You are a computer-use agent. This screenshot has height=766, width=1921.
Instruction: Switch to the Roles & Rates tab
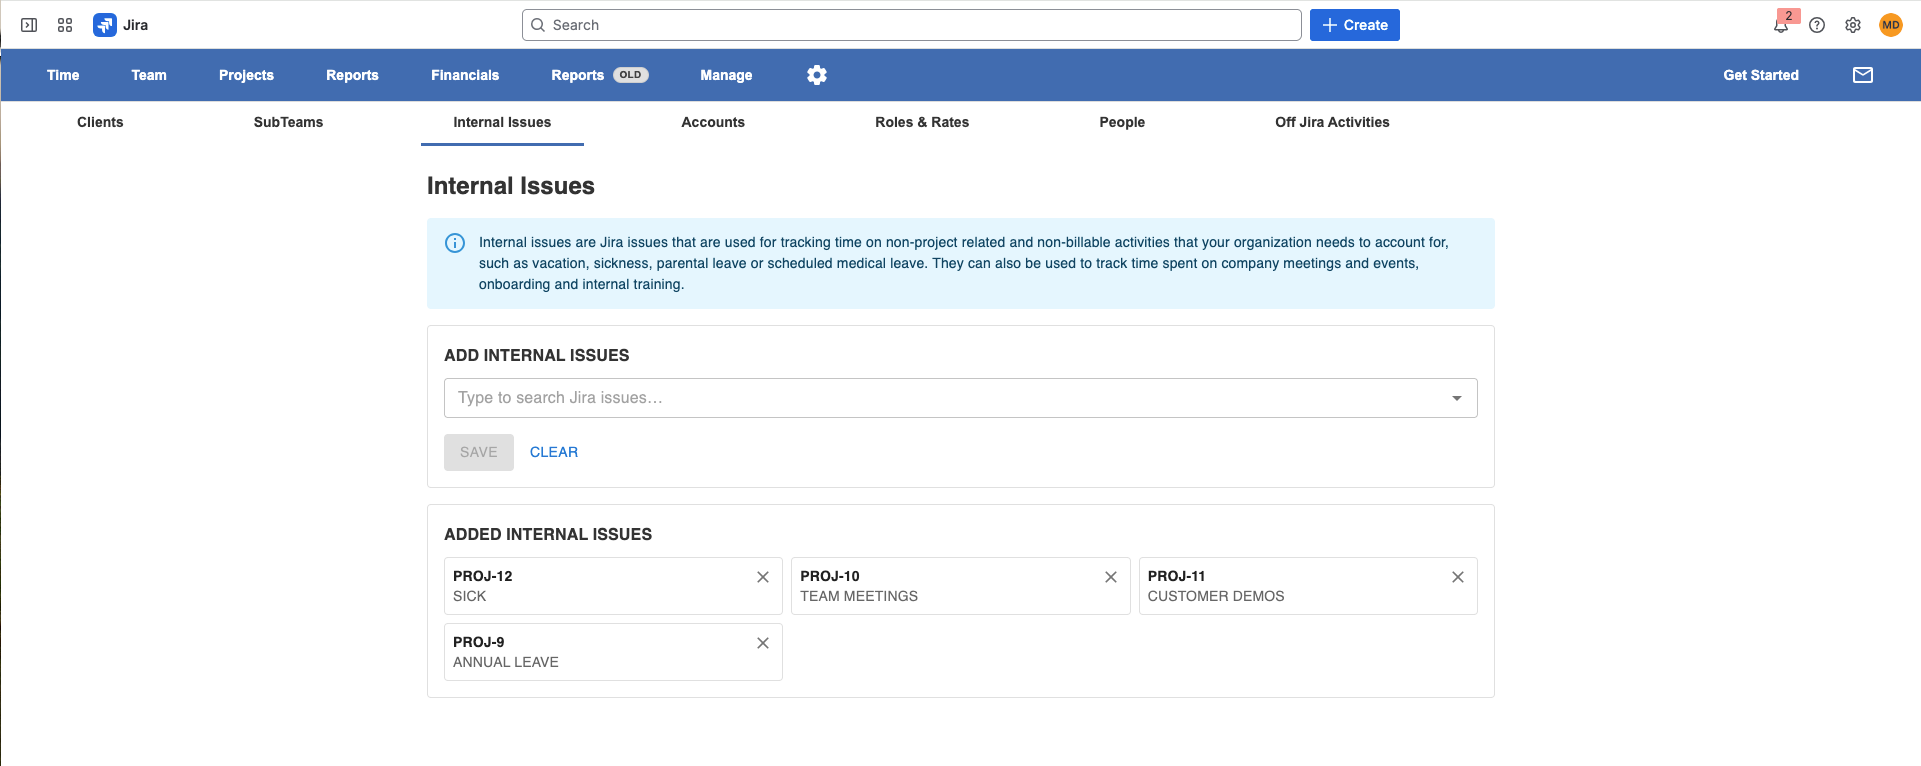click(922, 122)
